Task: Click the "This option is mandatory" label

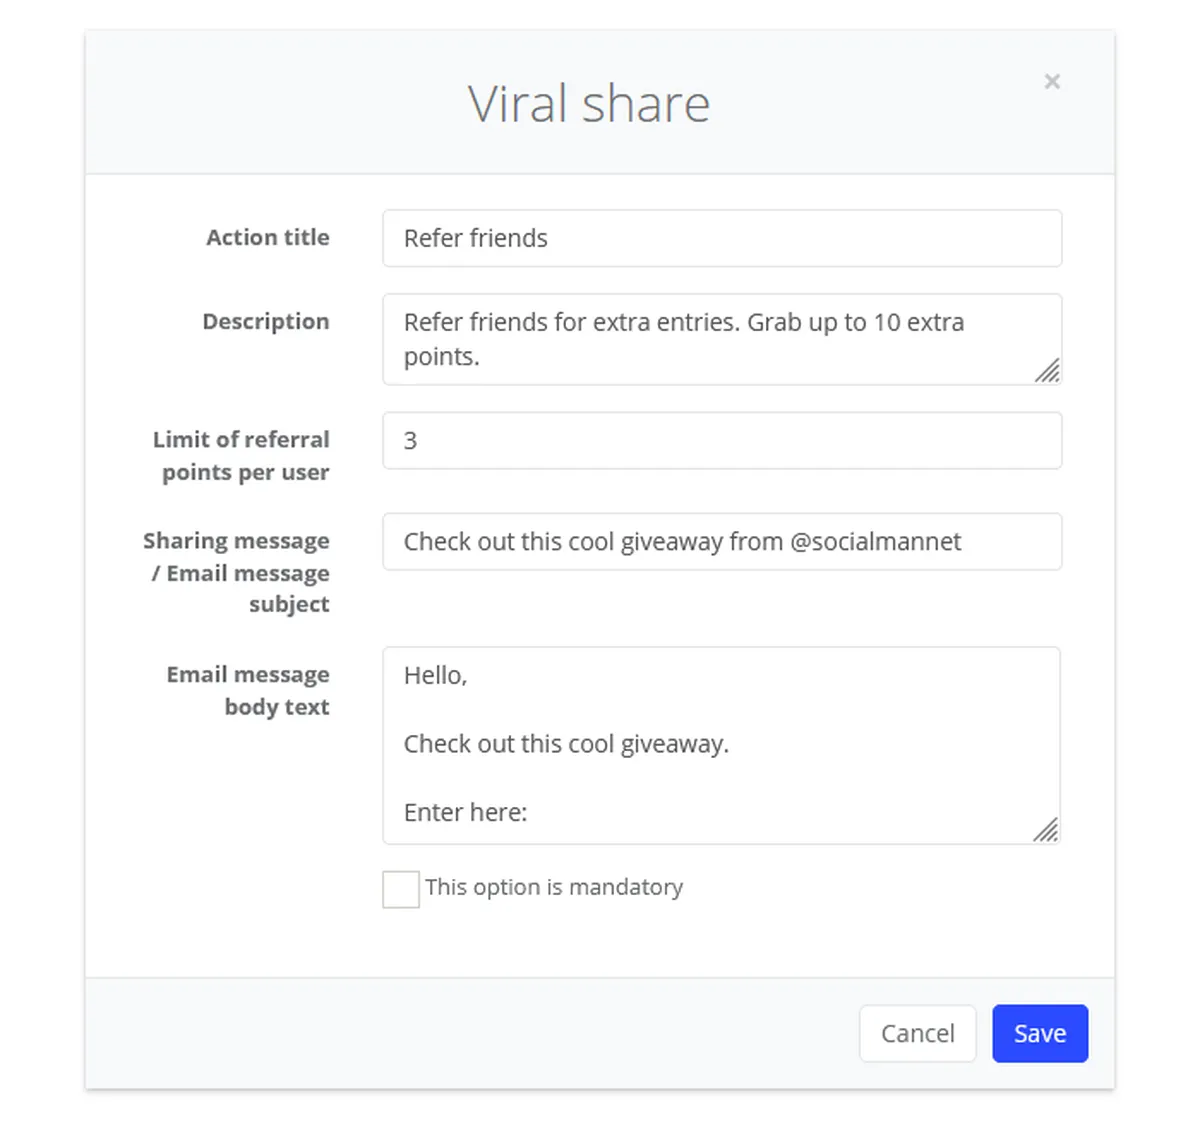Action: pyautogui.click(x=553, y=887)
